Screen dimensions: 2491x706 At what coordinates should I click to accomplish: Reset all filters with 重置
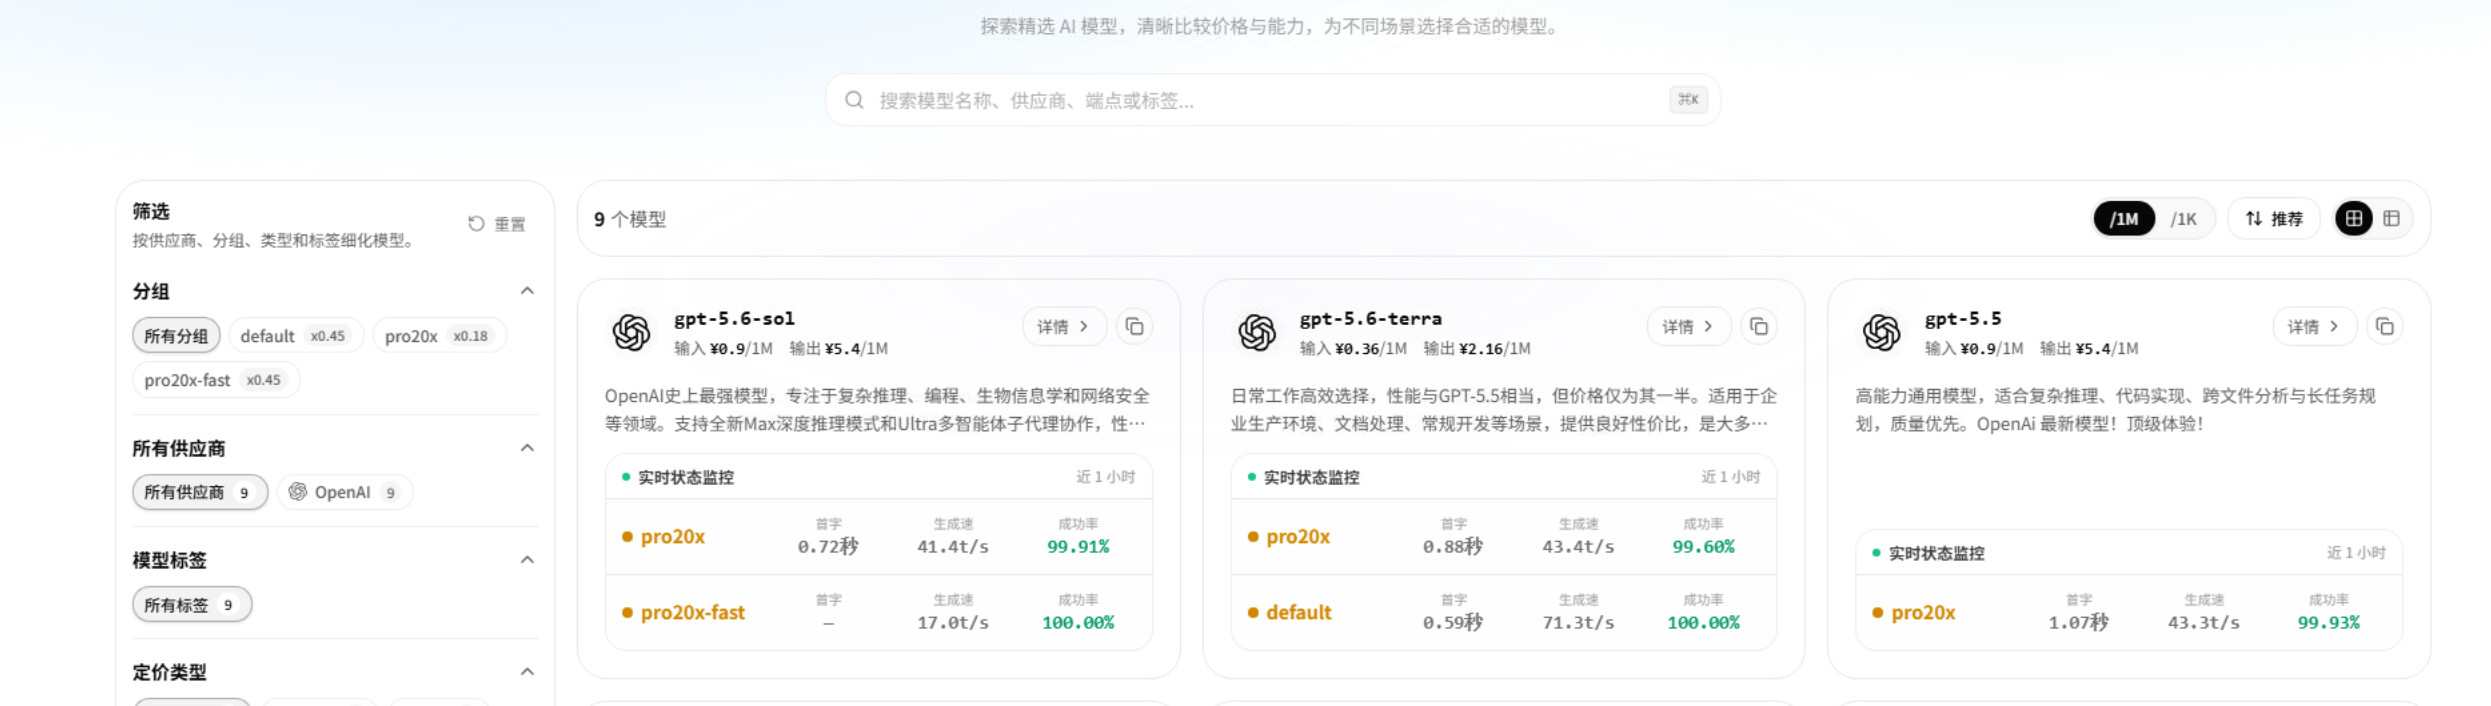497,224
